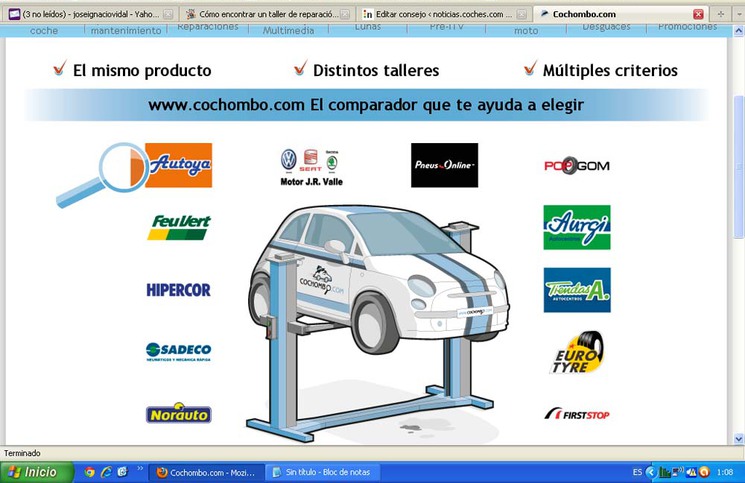This screenshot has width=745, height=483.
Task: Open the Multimedia navigation item
Action: point(288,30)
